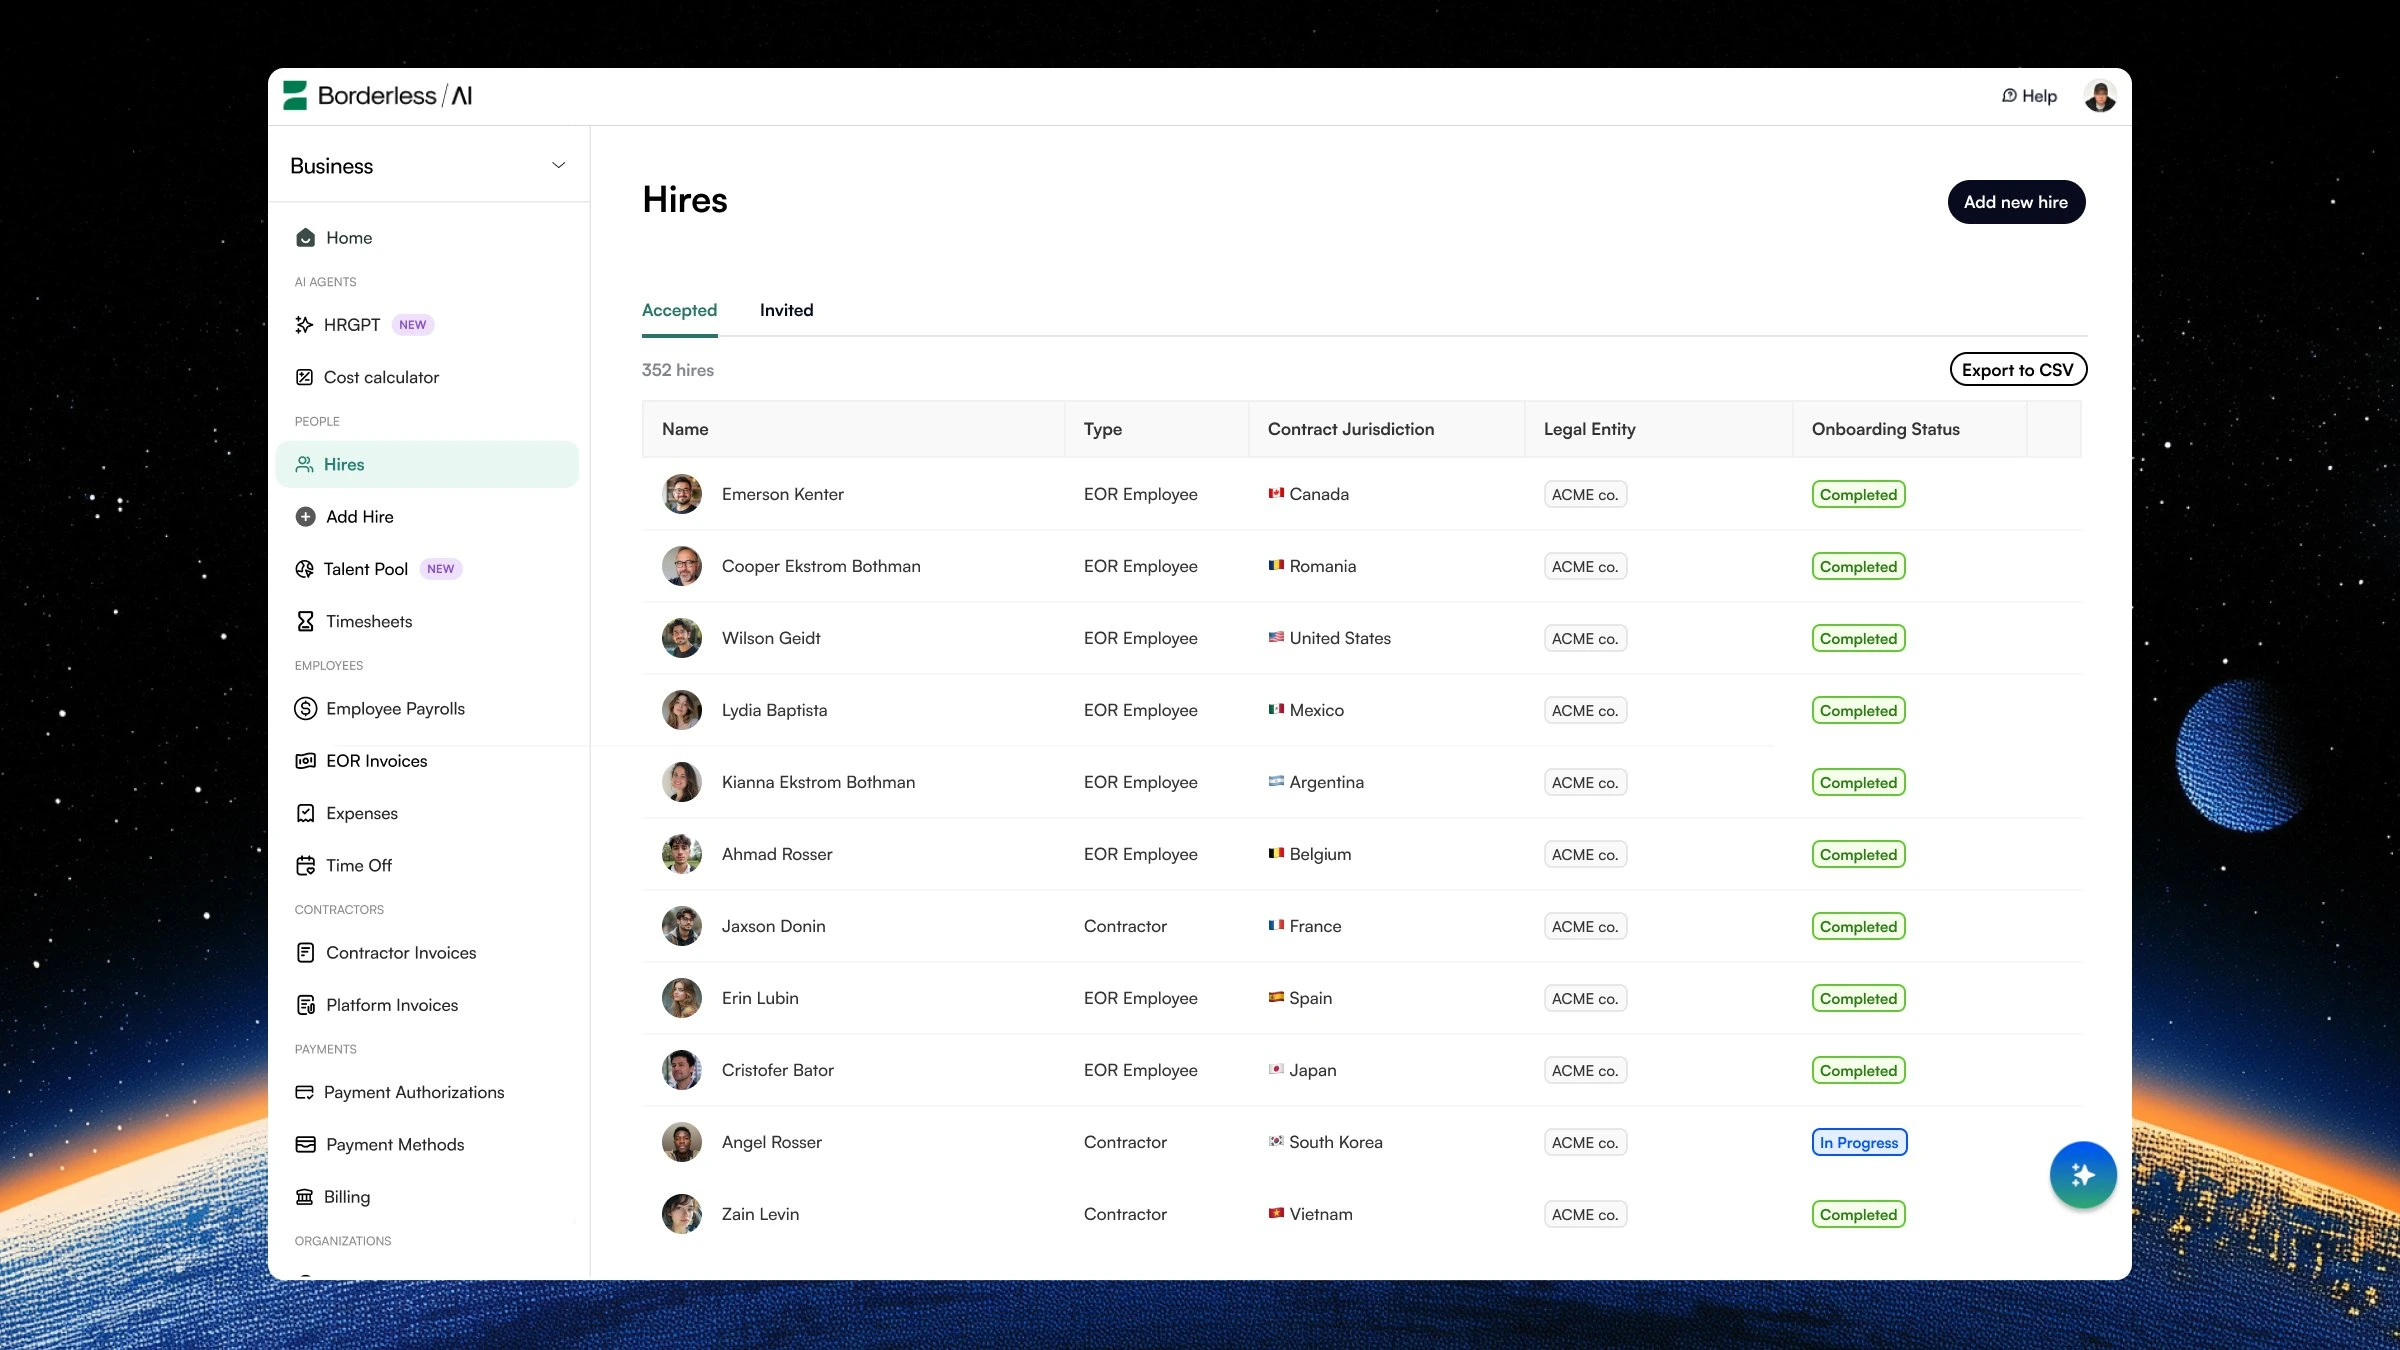
Task: Open the Help link
Action: (x=2029, y=96)
